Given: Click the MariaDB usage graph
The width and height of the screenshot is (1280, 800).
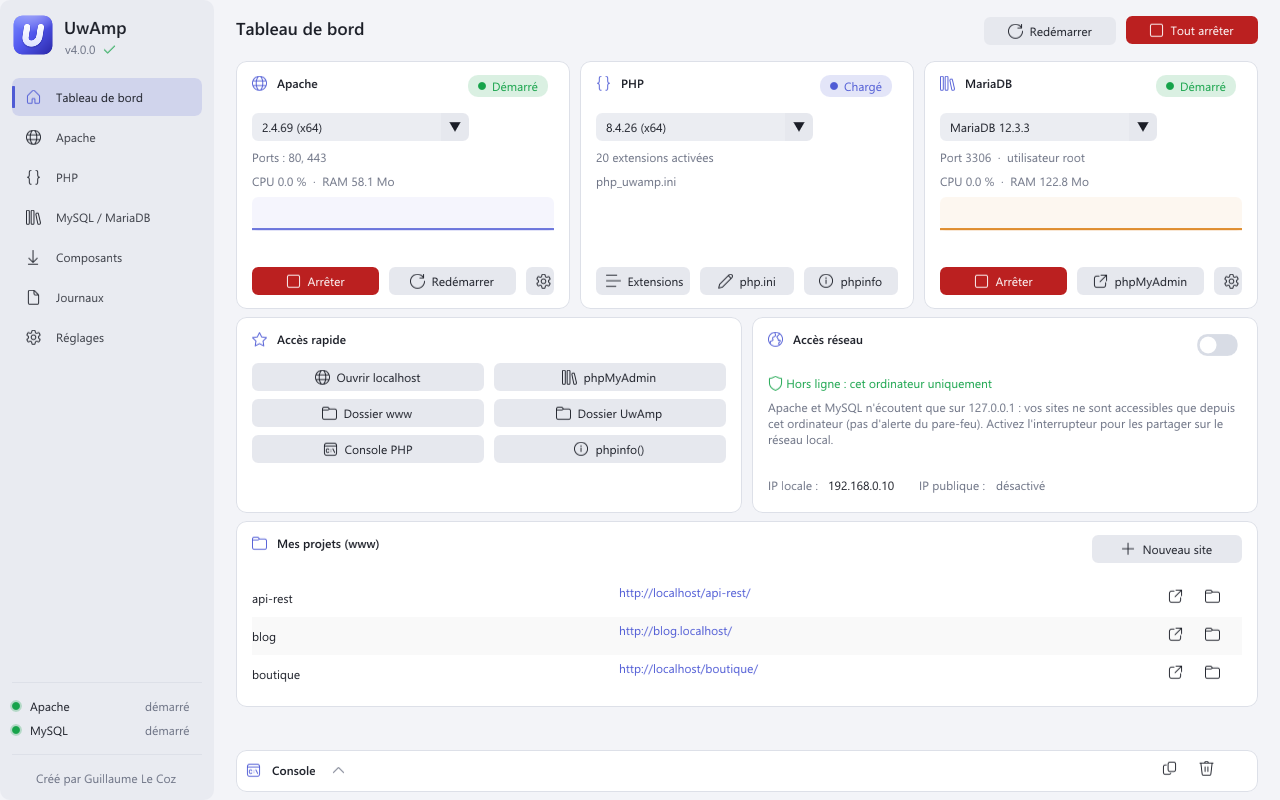Looking at the screenshot, I should point(1091,214).
